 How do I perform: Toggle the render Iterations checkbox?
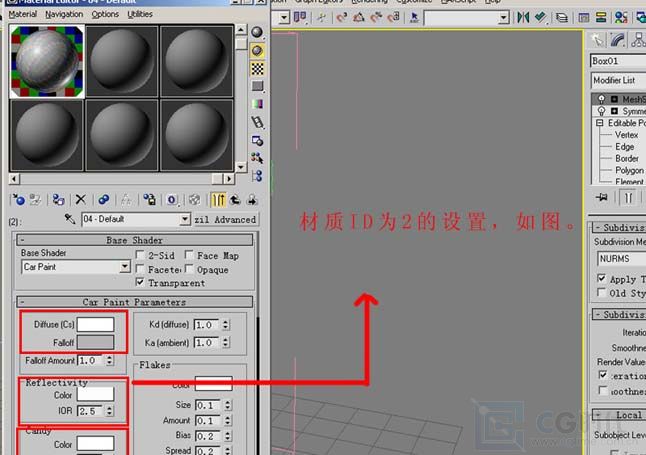pyautogui.click(x=603, y=375)
